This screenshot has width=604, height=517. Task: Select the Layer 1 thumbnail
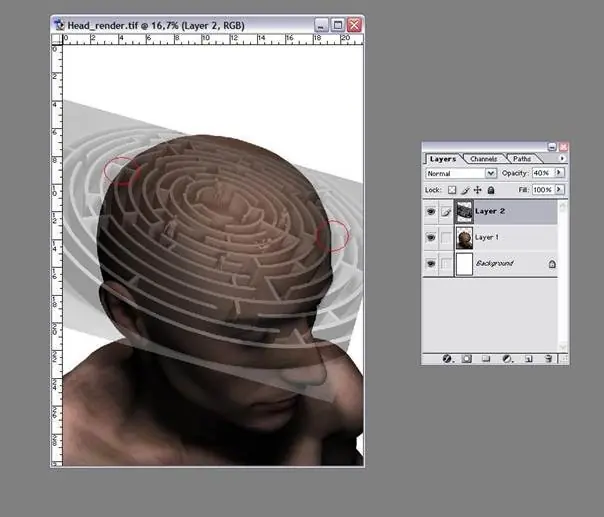(x=464, y=238)
